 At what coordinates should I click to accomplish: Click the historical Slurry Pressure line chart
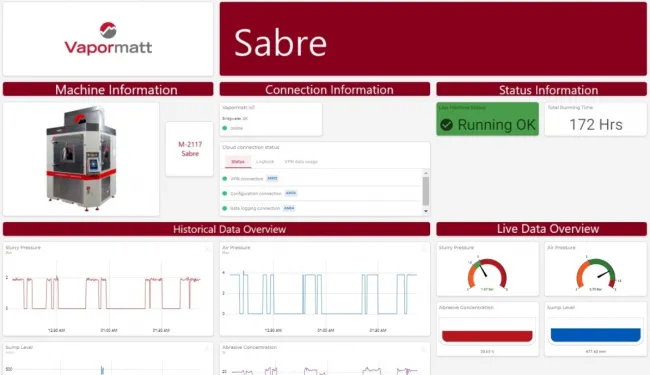tap(106, 293)
